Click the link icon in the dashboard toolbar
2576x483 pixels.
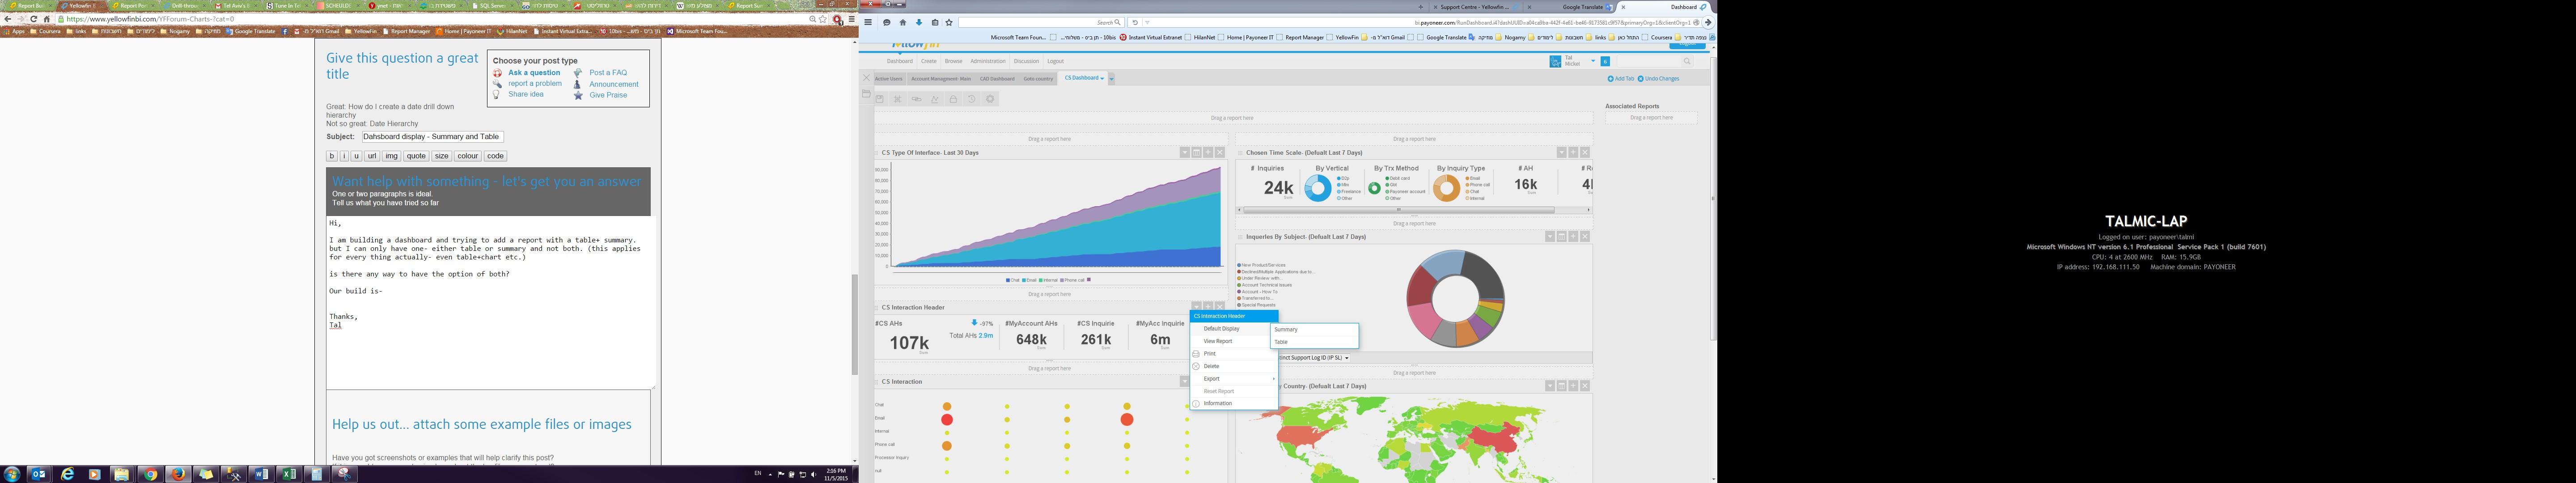[x=916, y=99]
